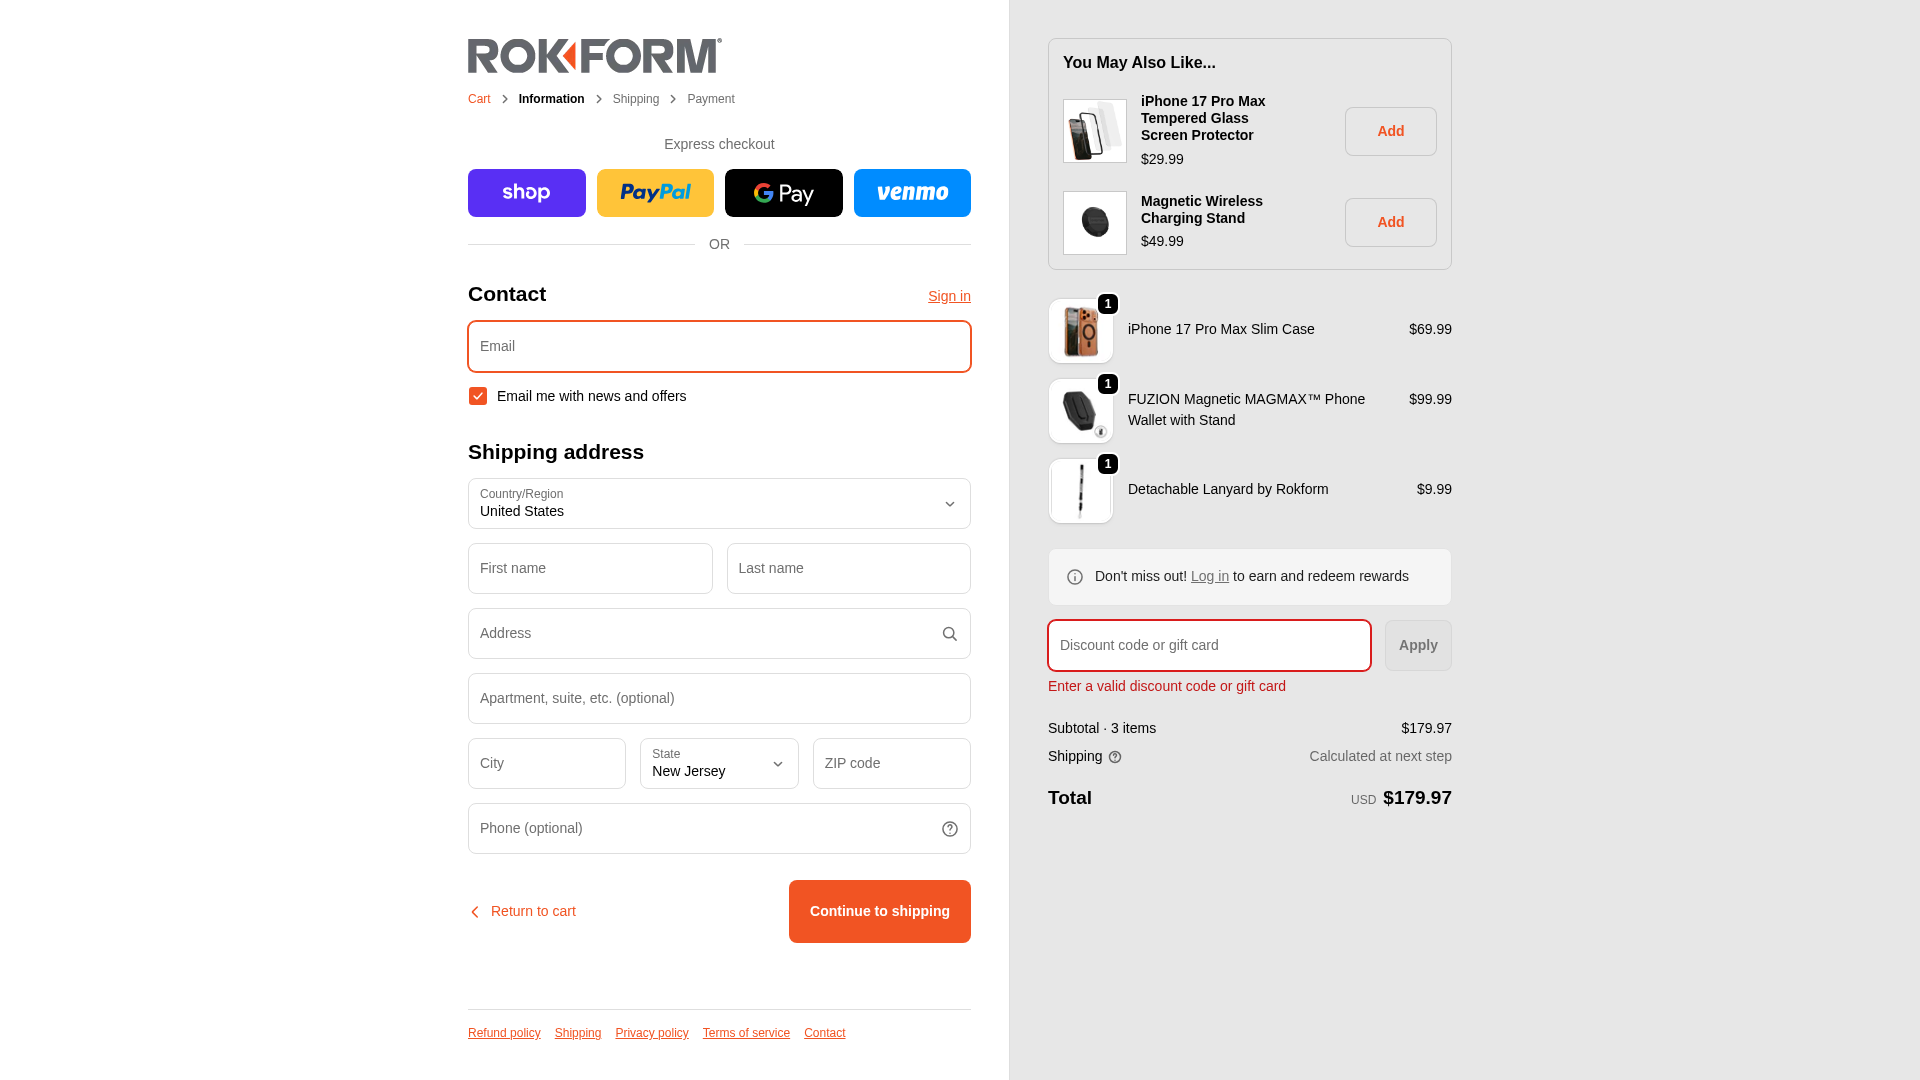Image resolution: width=1920 pixels, height=1080 pixels.
Task: Pay with Shop Pay express button
Action: click(526, 193)
